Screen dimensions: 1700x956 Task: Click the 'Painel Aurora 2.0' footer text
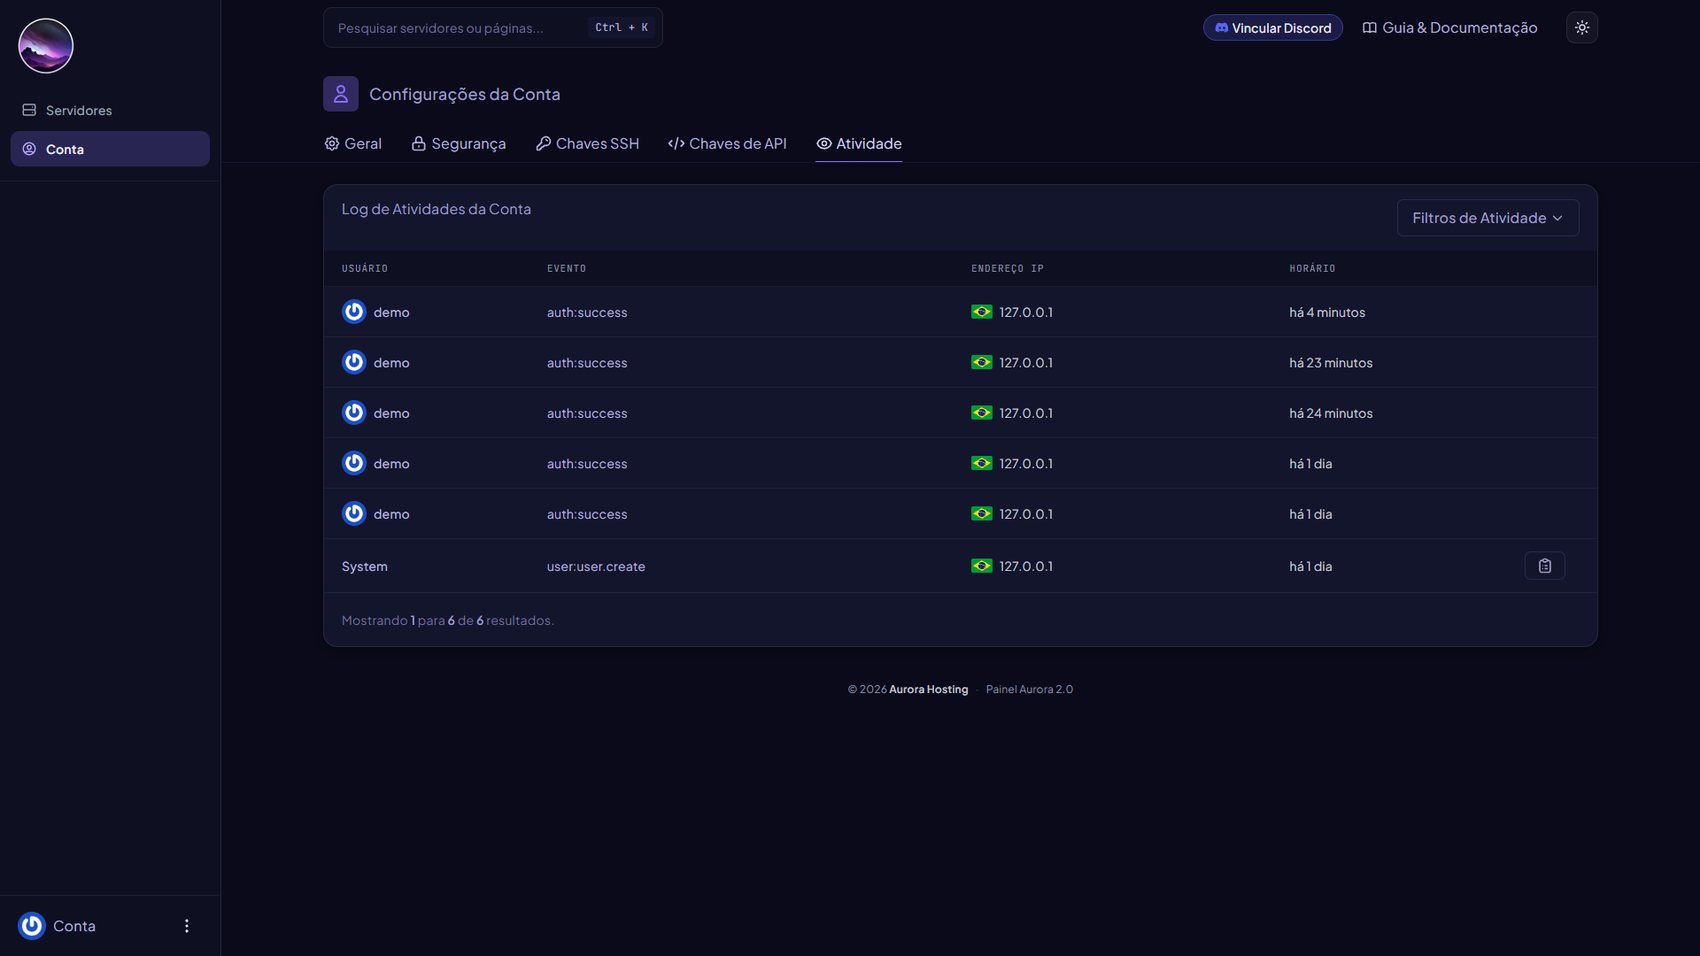[x=1029, y=689]
